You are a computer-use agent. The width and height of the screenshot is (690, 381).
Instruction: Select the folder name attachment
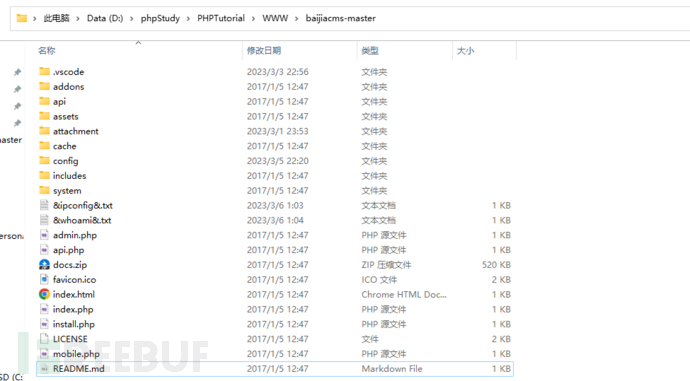(x=76, y=131)
